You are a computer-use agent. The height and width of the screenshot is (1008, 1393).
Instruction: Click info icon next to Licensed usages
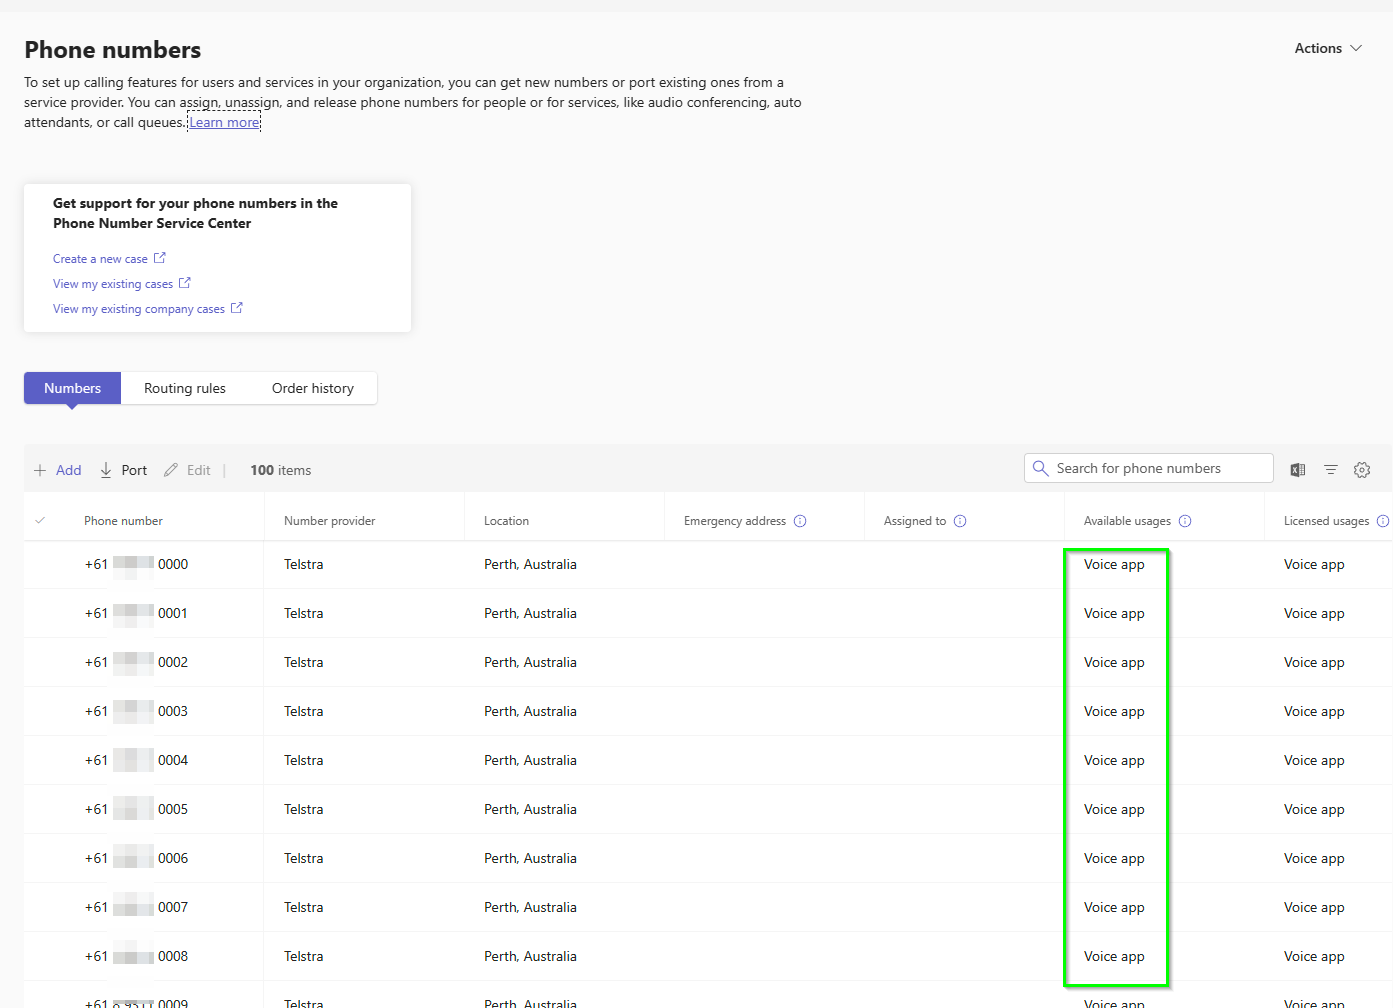click(x=1383, y=521)
